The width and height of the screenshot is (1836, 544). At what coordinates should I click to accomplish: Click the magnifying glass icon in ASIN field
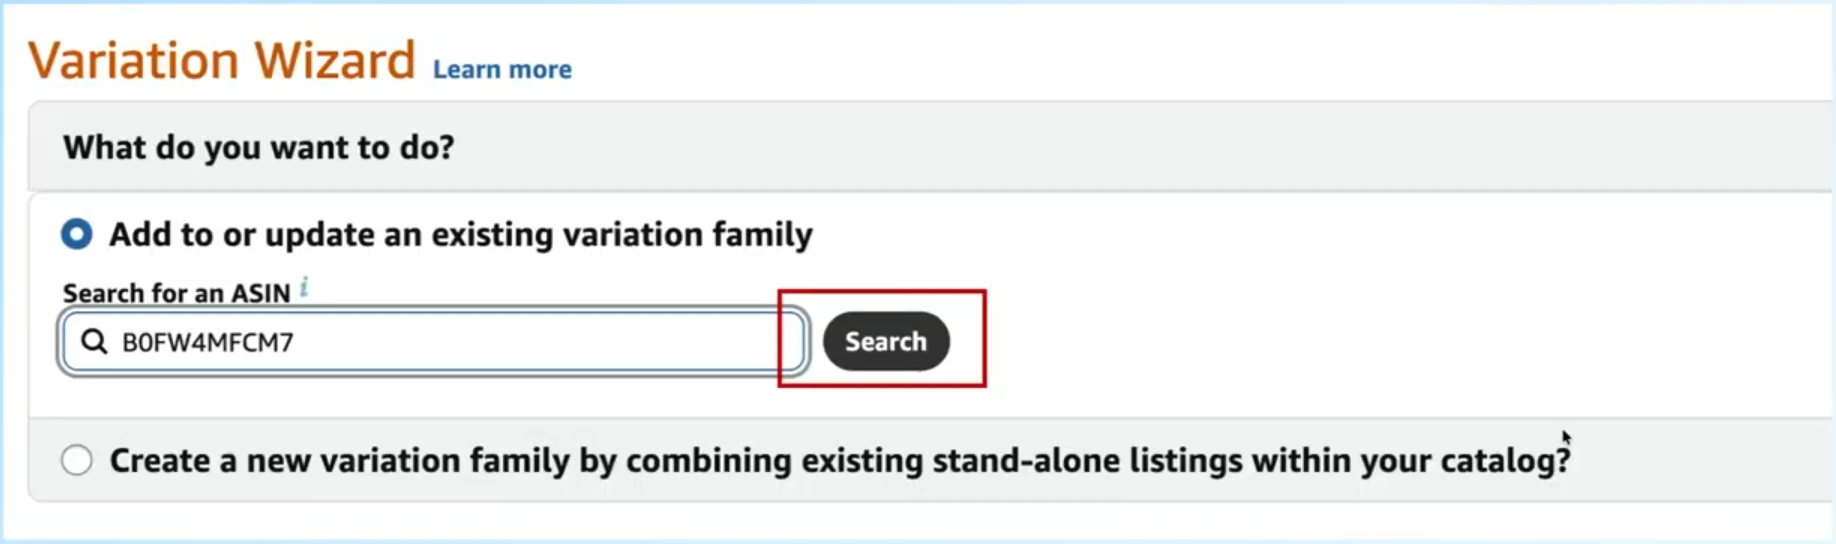[94, 342]
